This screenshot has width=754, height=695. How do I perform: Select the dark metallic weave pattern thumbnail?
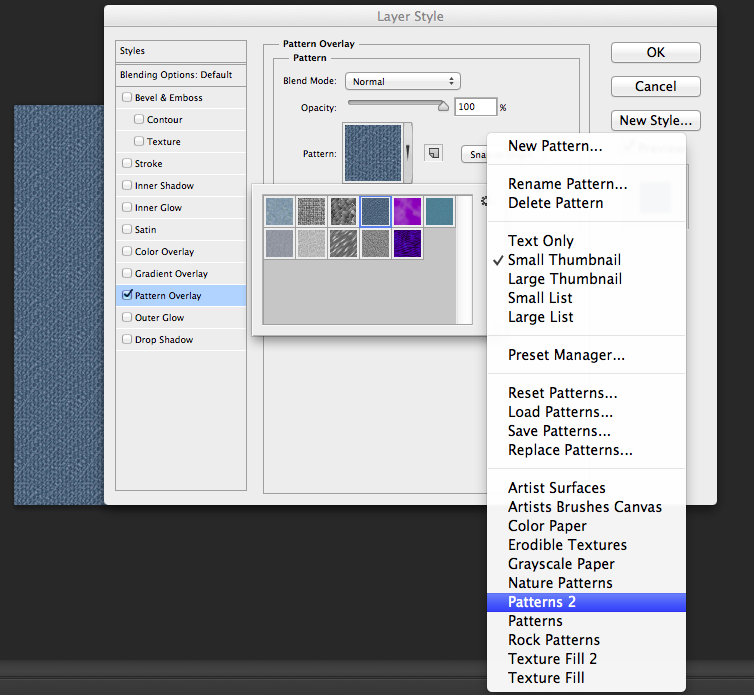[x=343, y=211]
